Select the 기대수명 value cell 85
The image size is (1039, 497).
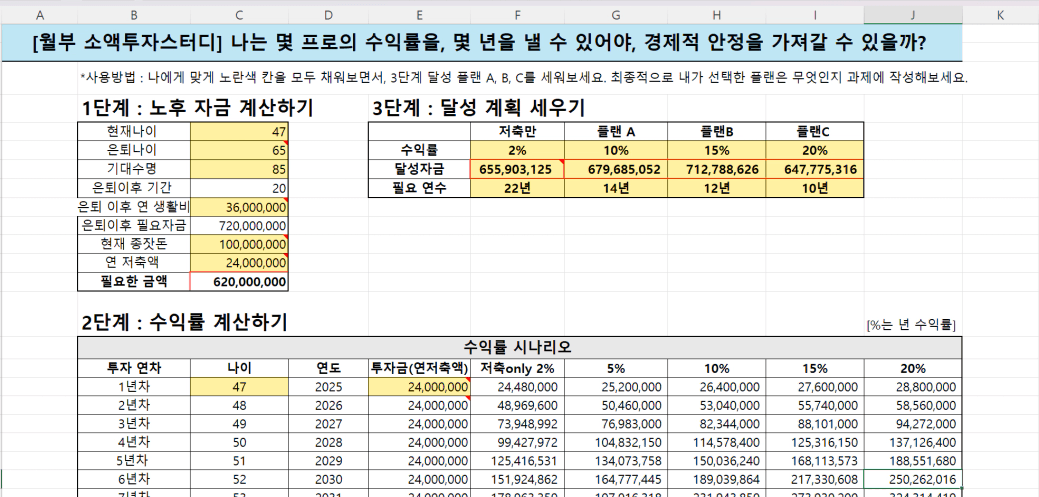(x=239, y=169)
